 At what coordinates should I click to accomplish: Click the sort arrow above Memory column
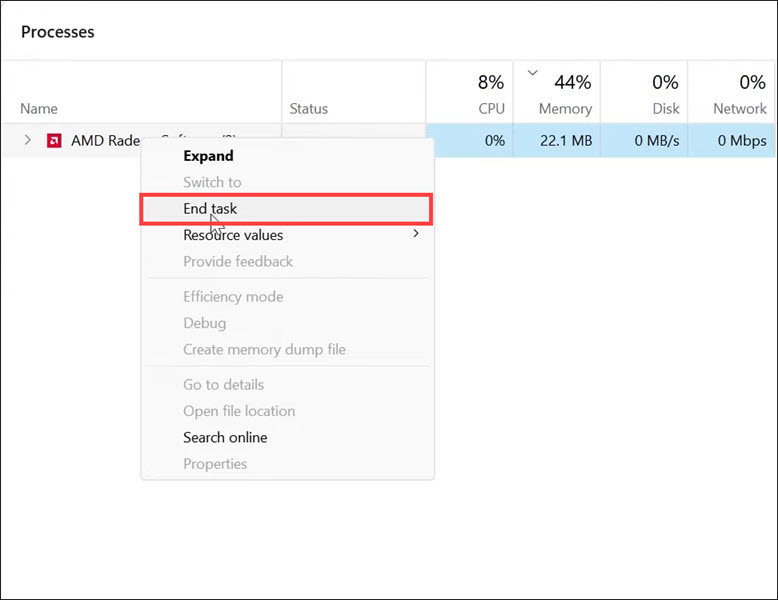tap(533, 73)
